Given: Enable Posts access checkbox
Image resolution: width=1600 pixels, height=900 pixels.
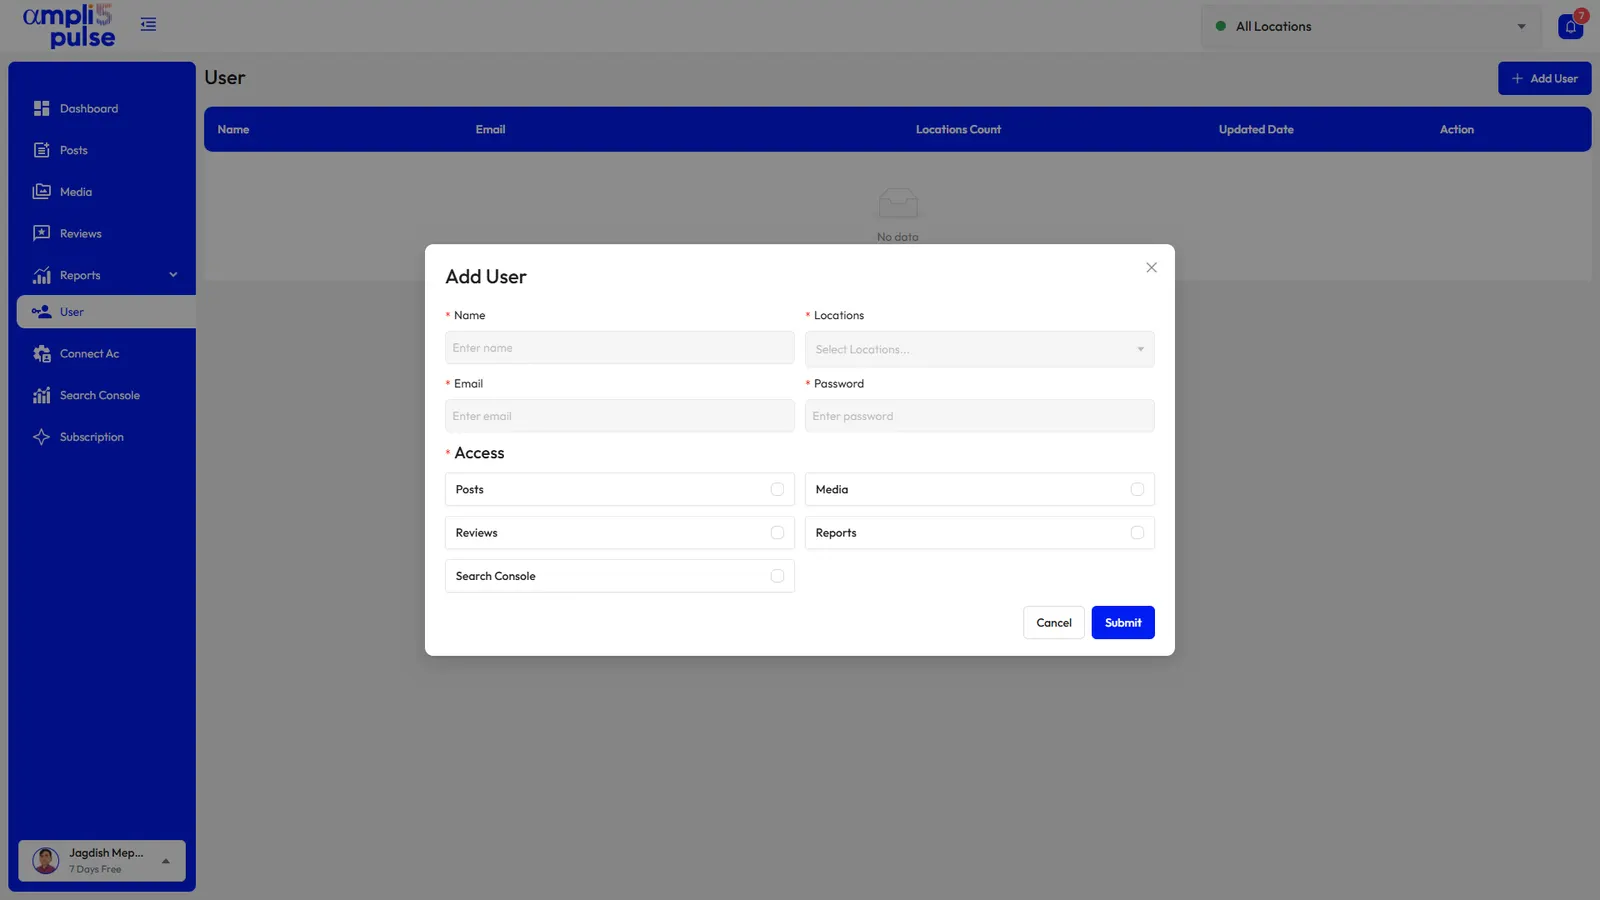Looking at the screenshot, I should pos(777,489).
